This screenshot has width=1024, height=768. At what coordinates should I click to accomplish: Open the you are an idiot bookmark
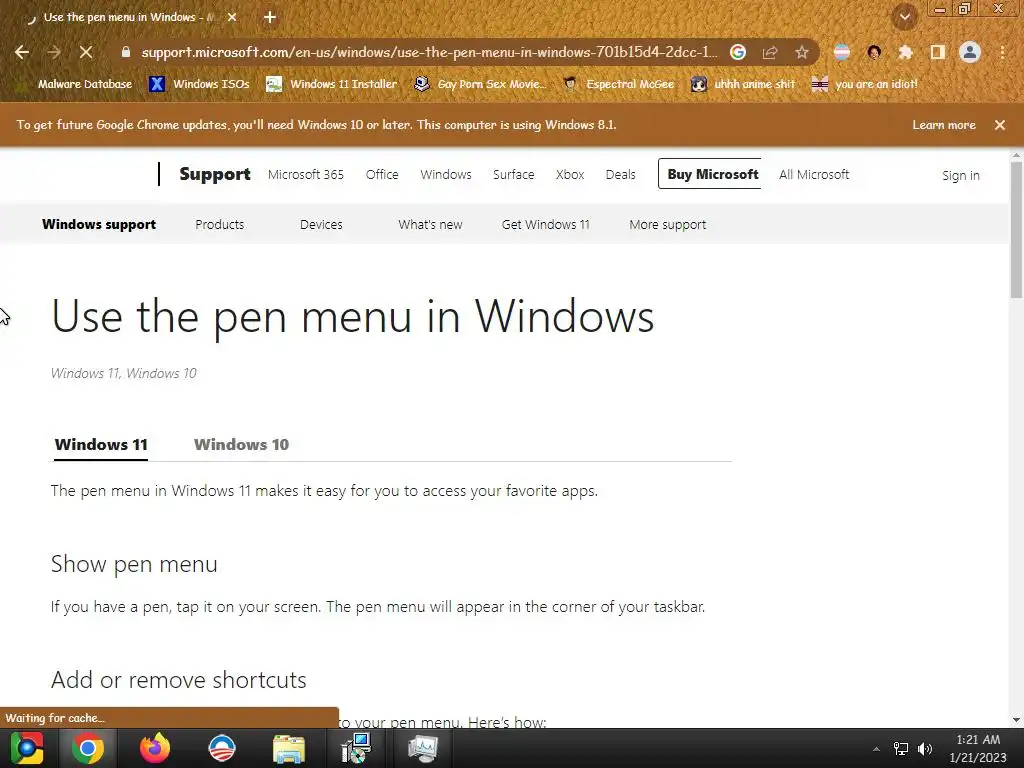tap(865, 84)
